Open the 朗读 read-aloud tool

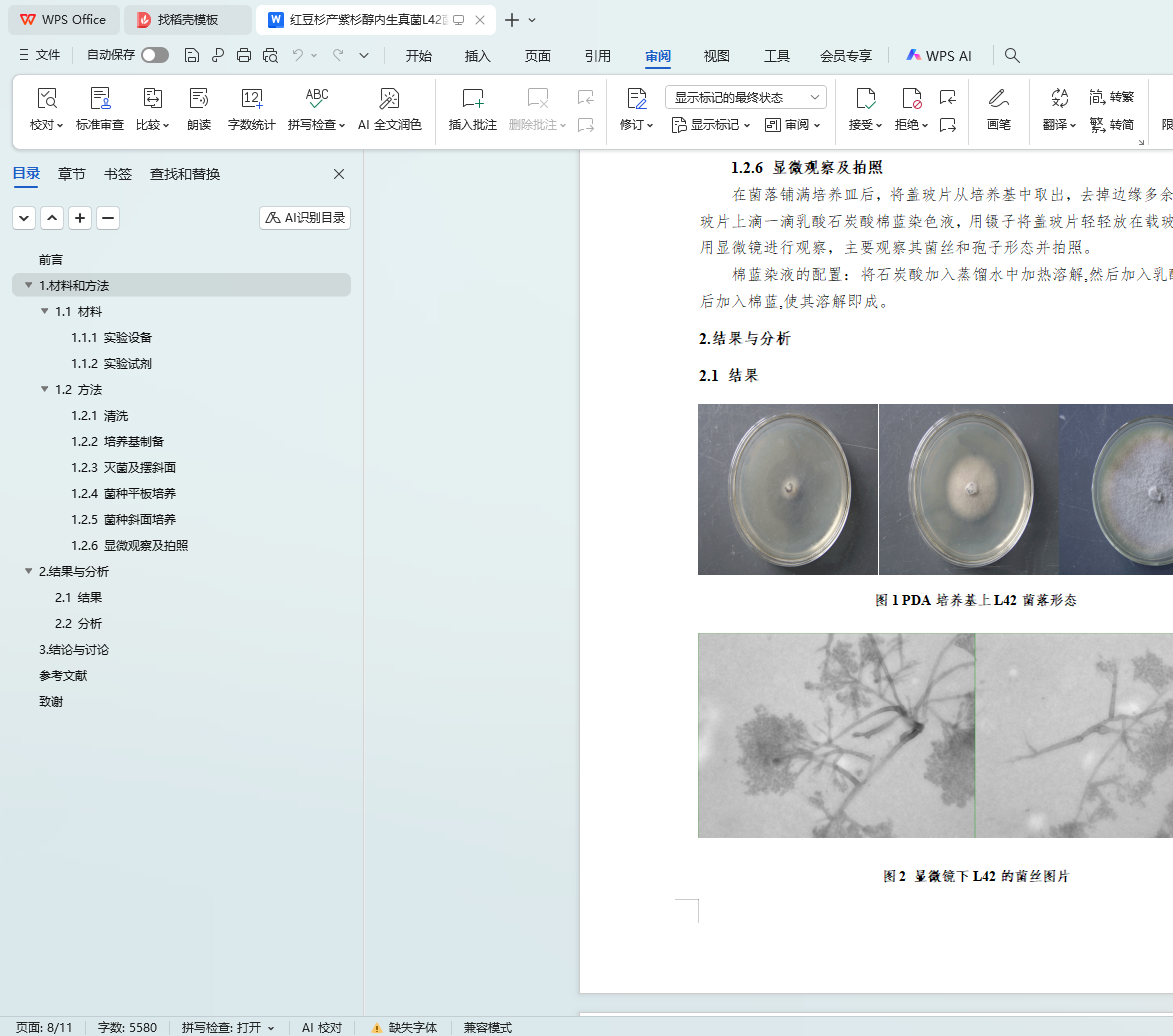199,98
